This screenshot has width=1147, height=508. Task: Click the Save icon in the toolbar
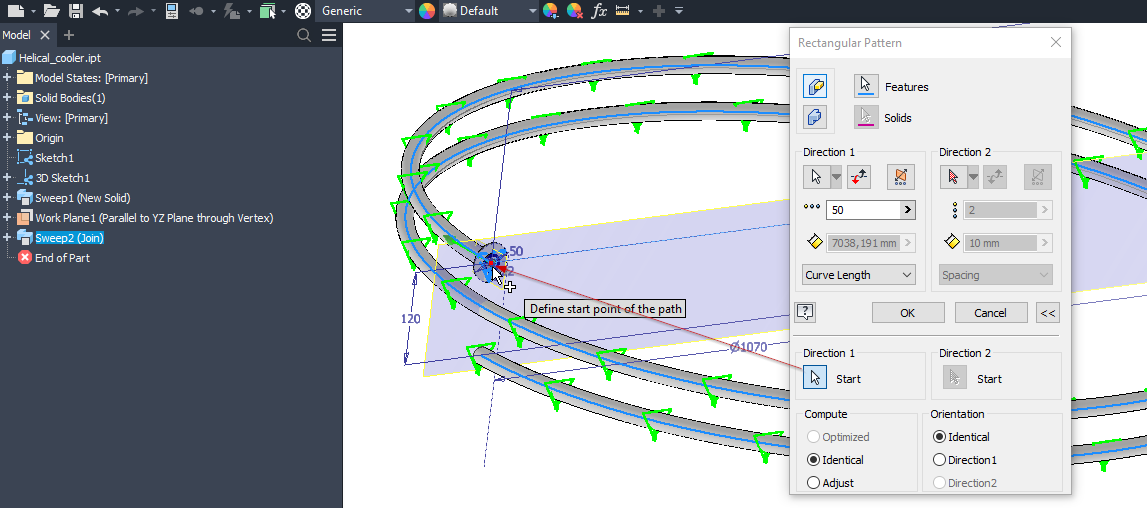pos(76,11)
